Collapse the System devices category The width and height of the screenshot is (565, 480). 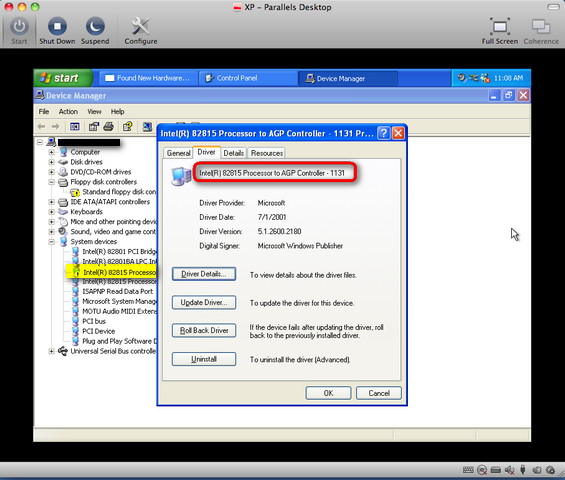pos(52,241)
